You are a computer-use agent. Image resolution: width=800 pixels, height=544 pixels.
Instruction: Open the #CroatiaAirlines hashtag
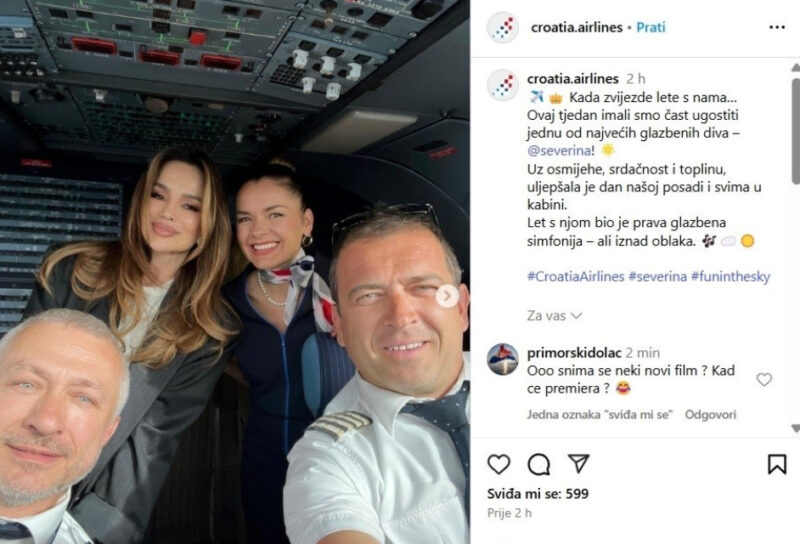point(576,277)
